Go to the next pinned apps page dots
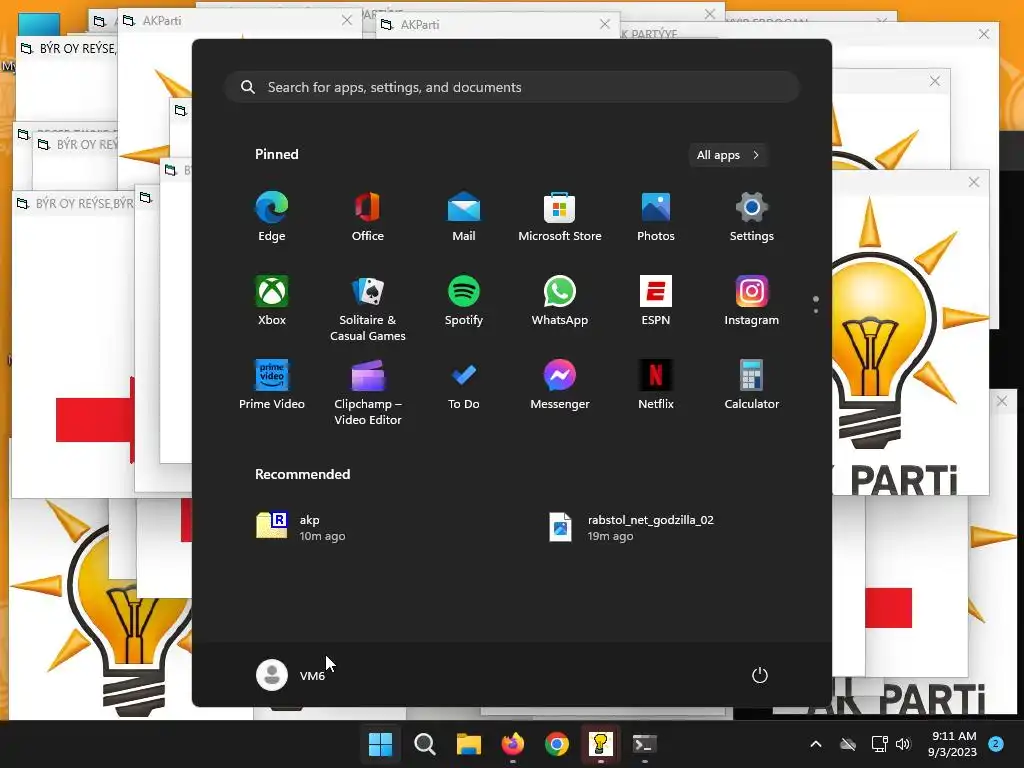Viewport: 1024px width, 768px height. 816,305
